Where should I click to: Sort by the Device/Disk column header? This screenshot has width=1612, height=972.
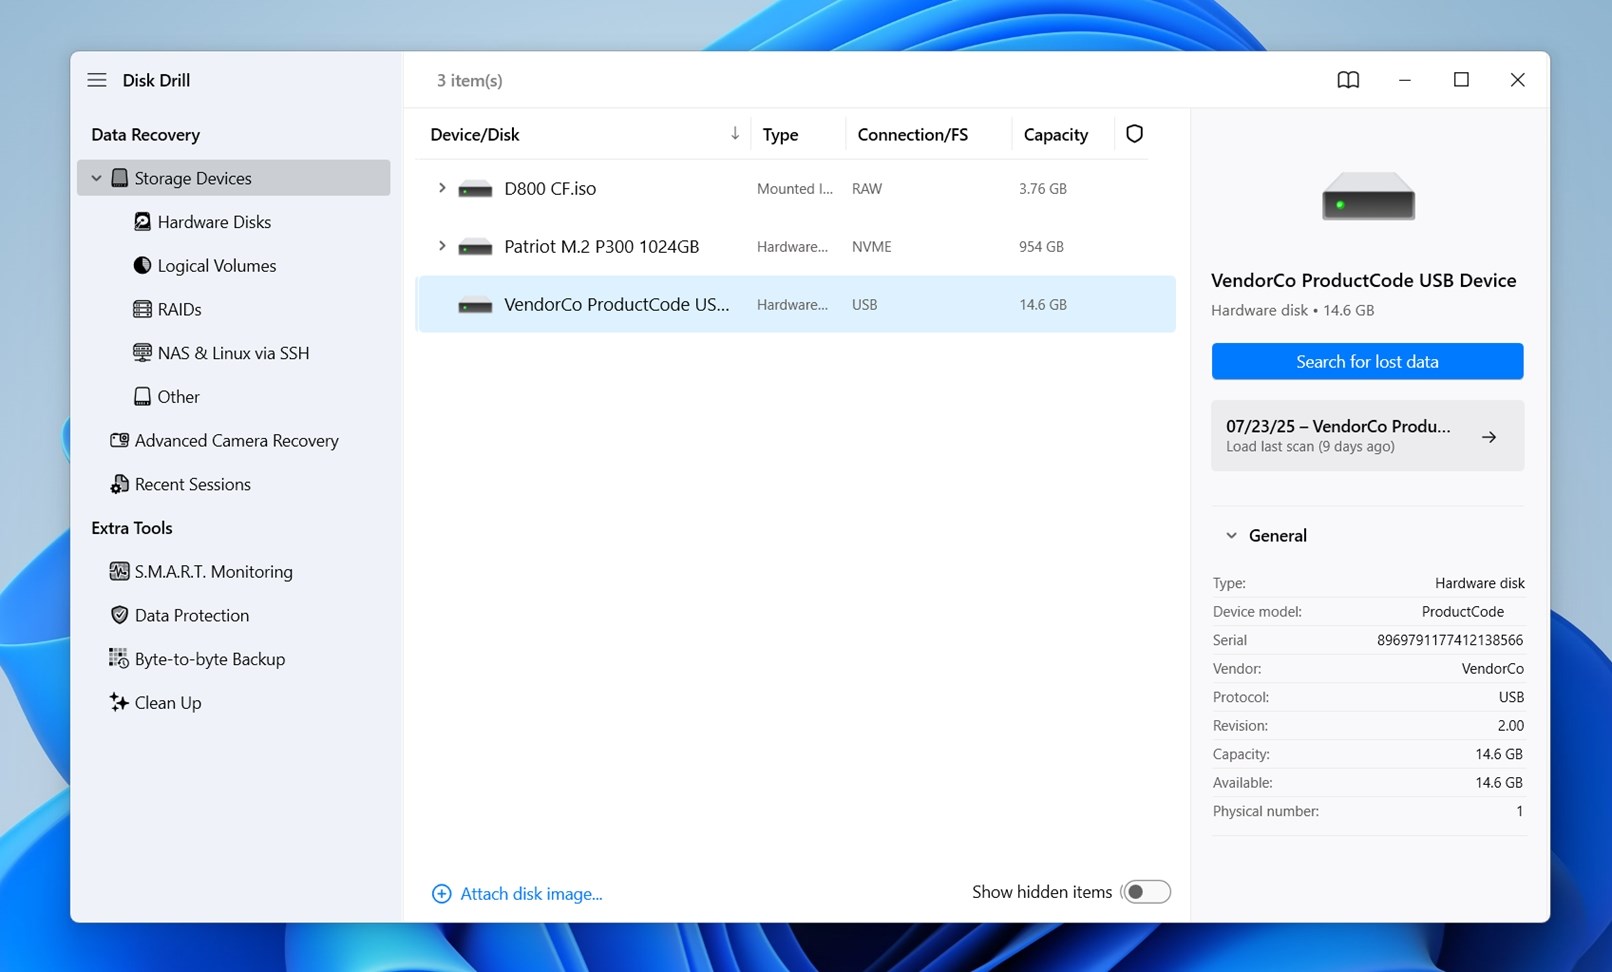pos(475,134)
